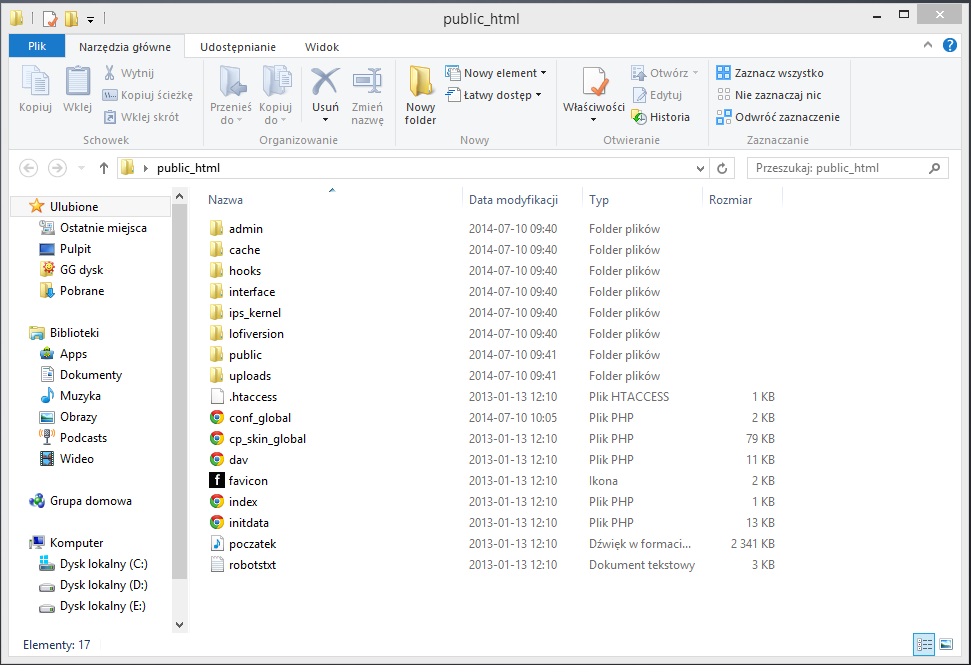972x672 pixels.
Task: Click the up-arrow navigation button
Action: (103, 168)
